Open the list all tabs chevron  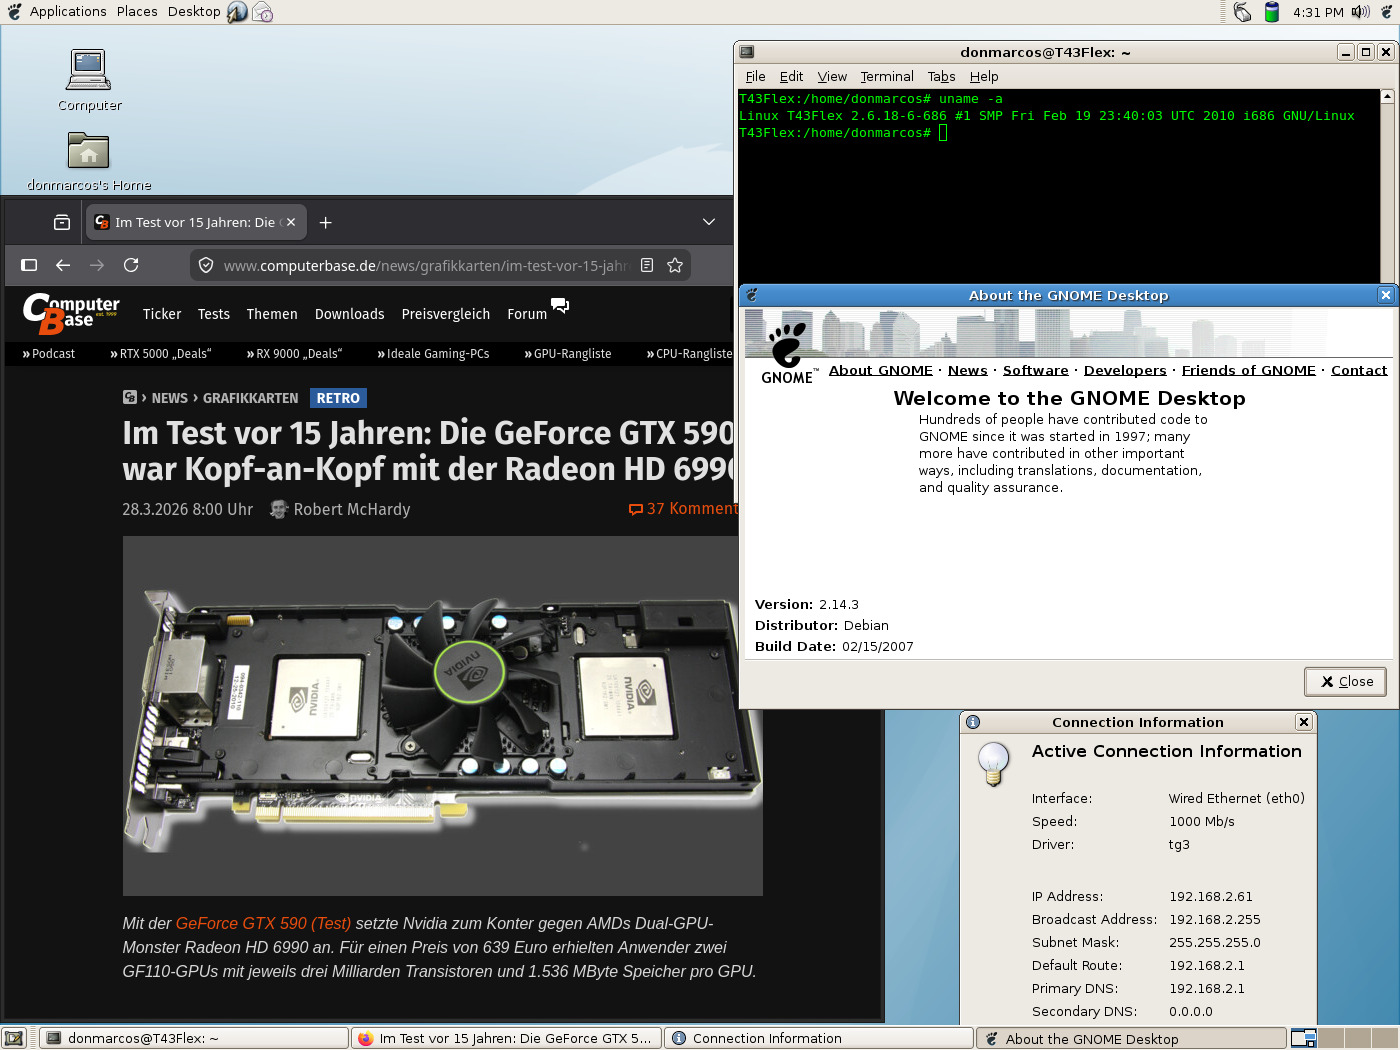coord(709,222)
